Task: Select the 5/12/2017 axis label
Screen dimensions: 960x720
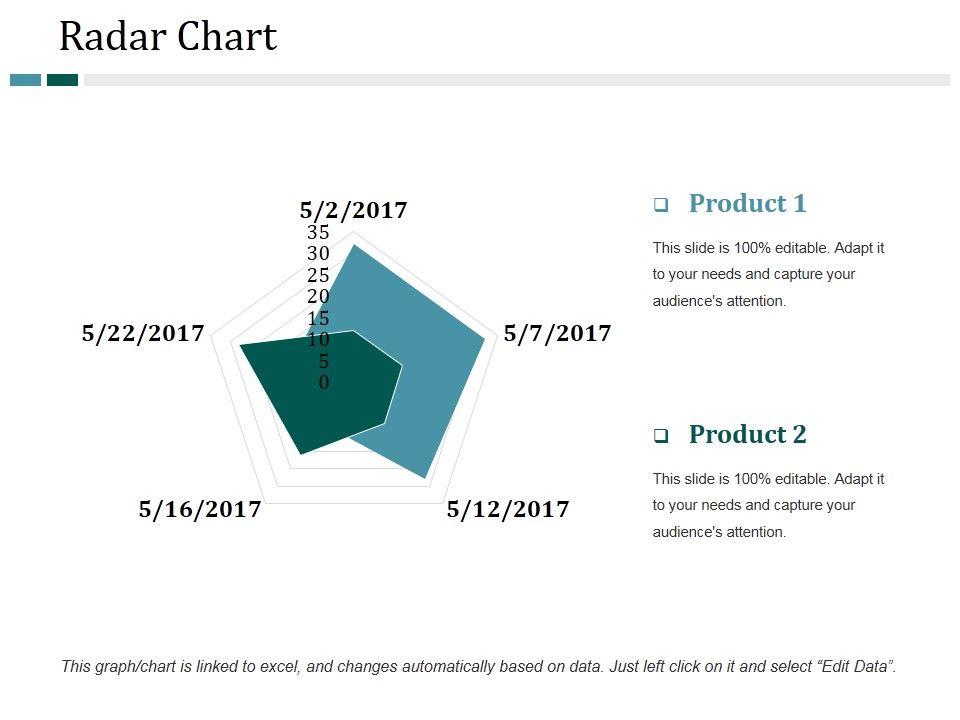Action: pos(508,510)
